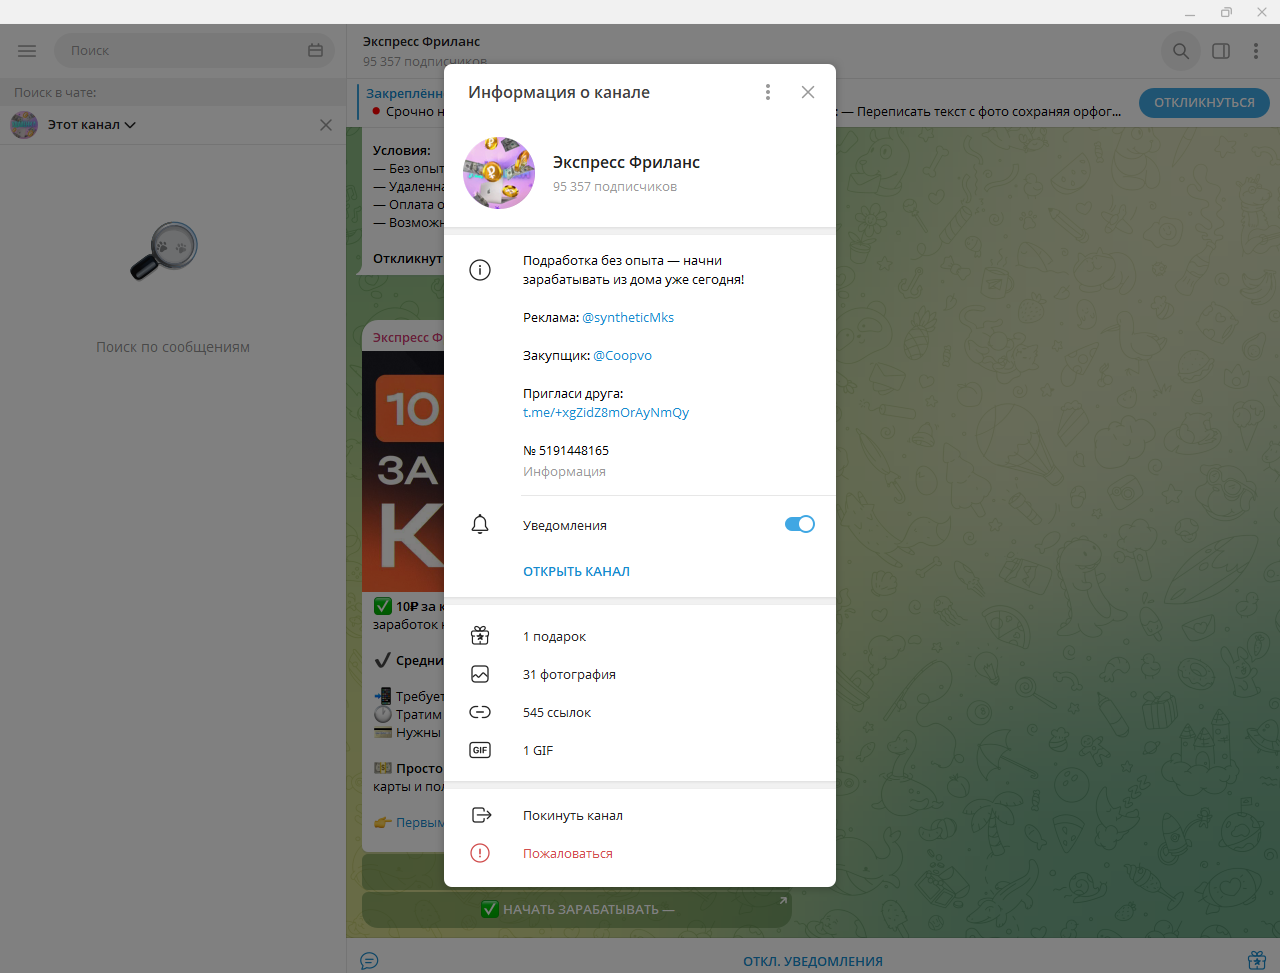The height and width of the screenshot is (973, 1280).
Task: Click the GIF icon
Action: click(x=480, y=750)
